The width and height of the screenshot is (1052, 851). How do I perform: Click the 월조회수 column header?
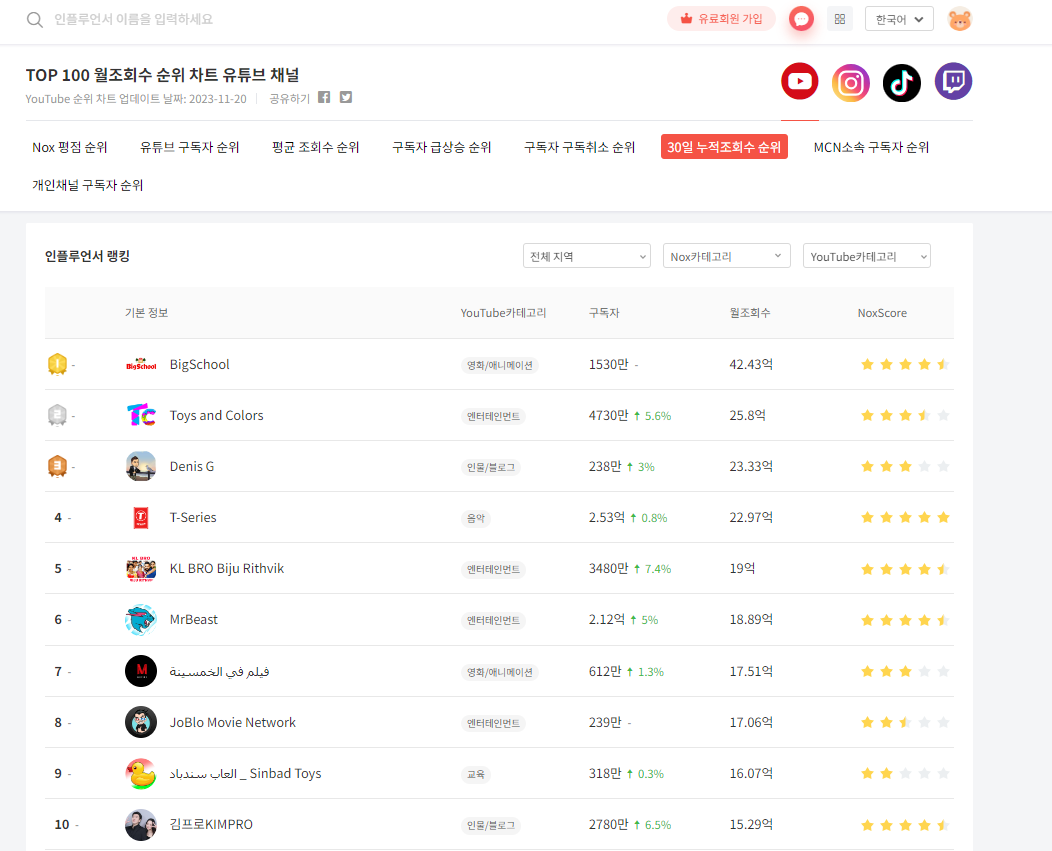click(x=749, y=313)
